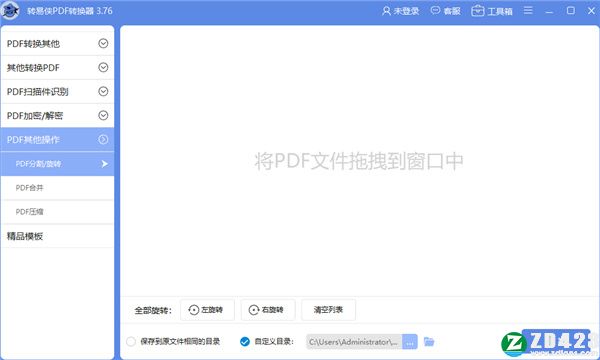Maximize the application window
Viewport: 600px width, 360px height.
click(x=571, y=11)
